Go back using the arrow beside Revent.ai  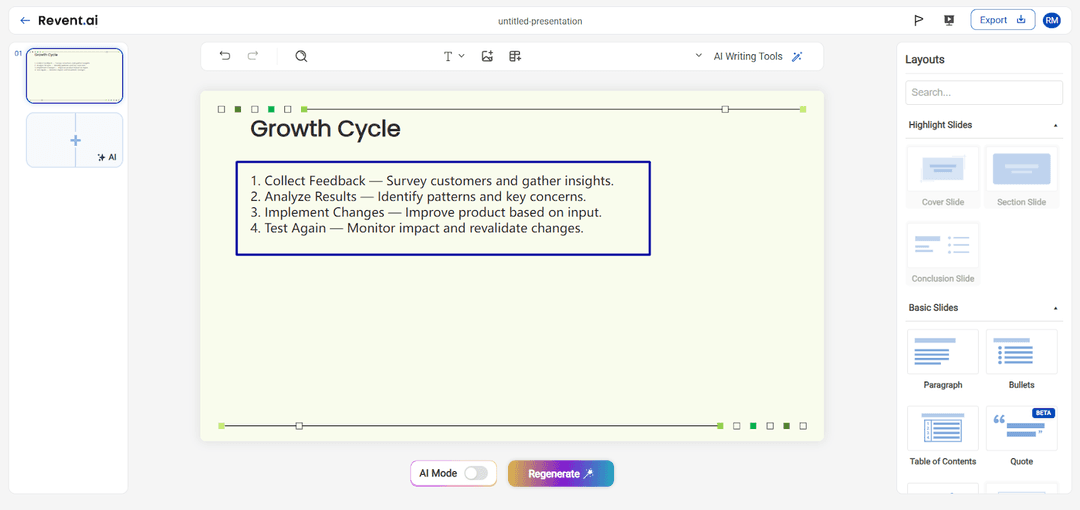point(25,21)
